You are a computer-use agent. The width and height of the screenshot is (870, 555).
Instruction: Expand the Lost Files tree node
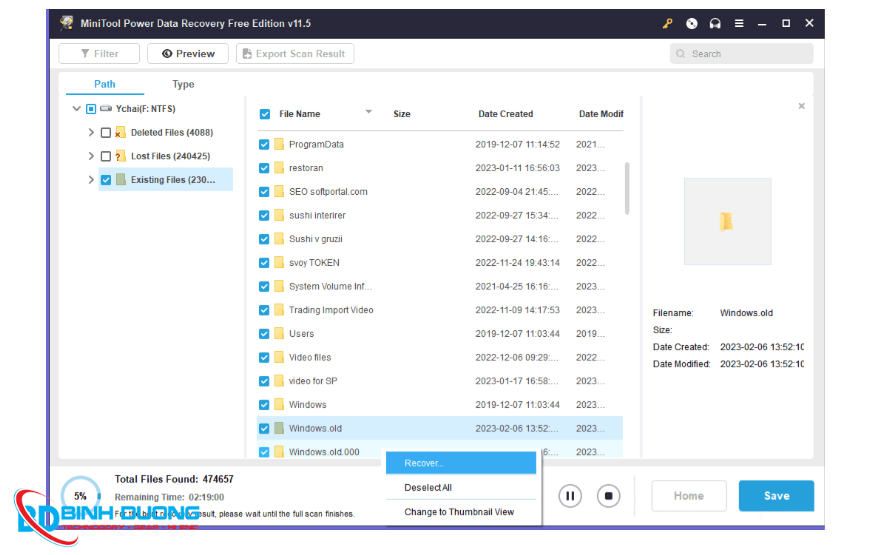91,156
